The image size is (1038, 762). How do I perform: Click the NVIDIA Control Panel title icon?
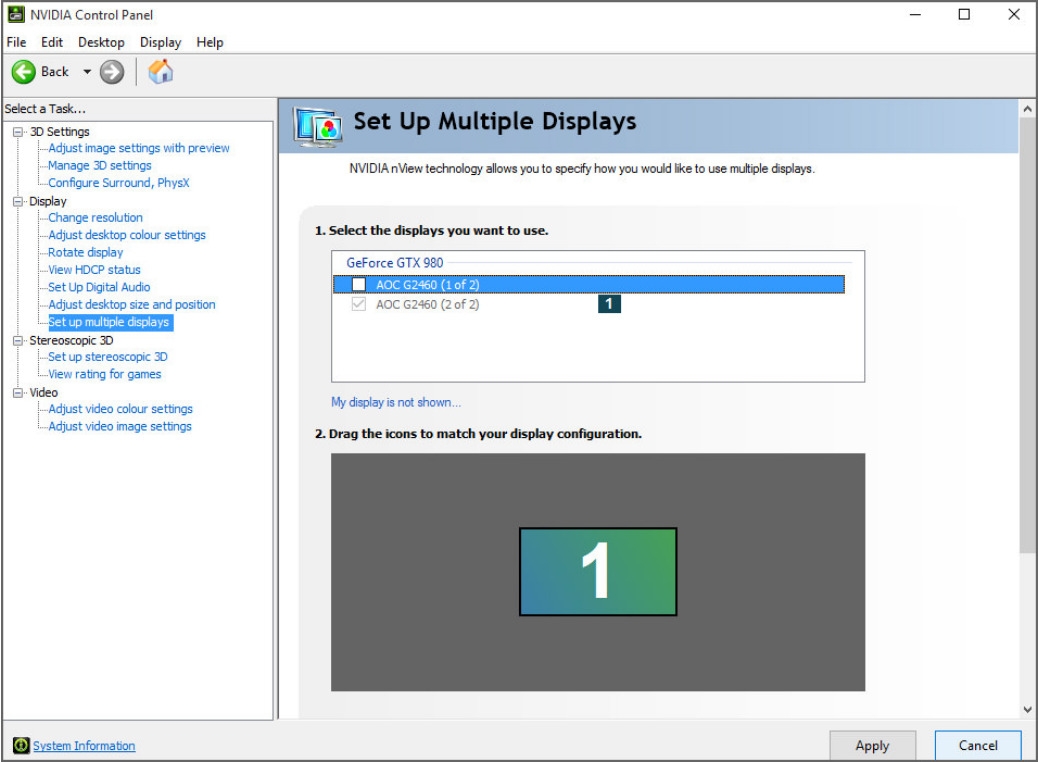pos(16,14)
